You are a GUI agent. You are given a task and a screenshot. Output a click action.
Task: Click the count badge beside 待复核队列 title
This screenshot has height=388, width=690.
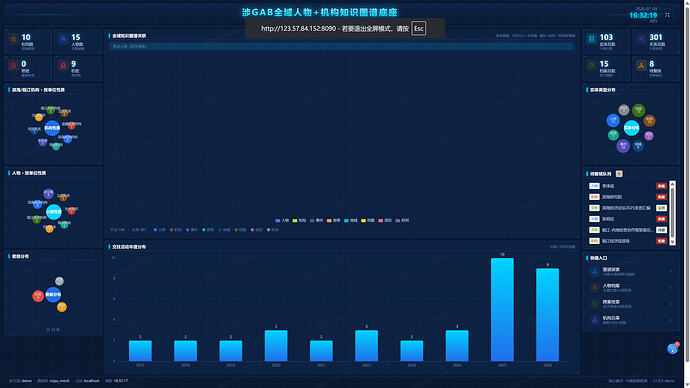619,173
